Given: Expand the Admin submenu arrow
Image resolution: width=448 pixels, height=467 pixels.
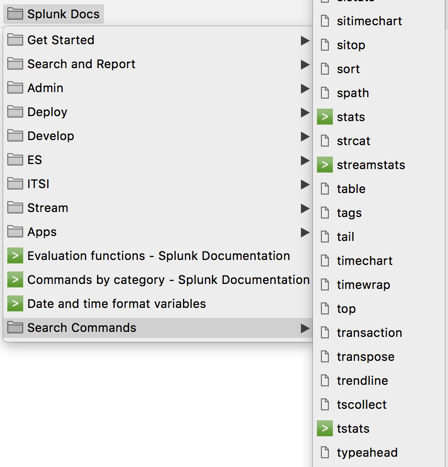Looking at the screenshot, I should point(305,88).
